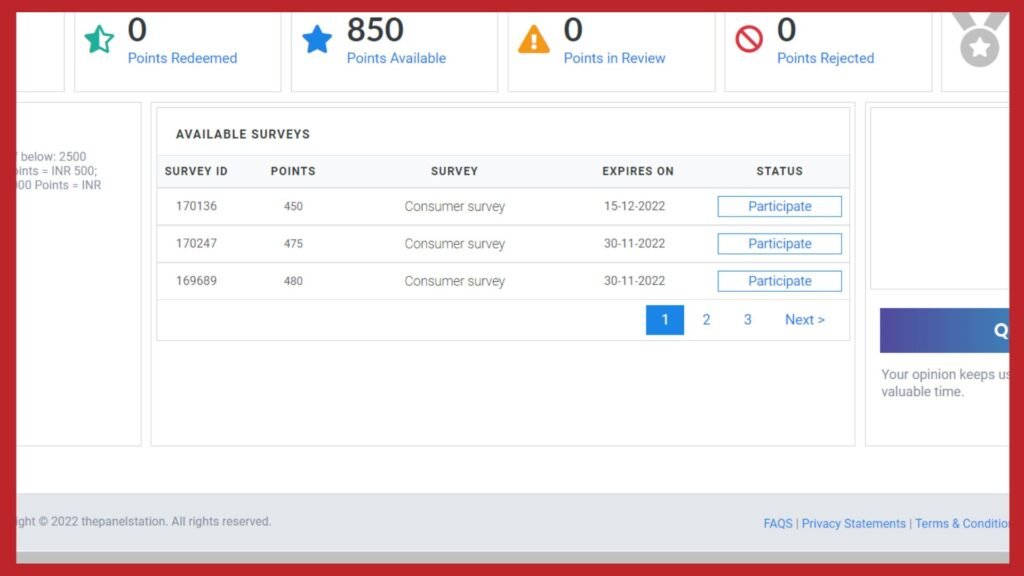This screenshot has width=1024, height=576.
Task: Click the expiry date 15-12-2022
Action: [x=634, y=206]
